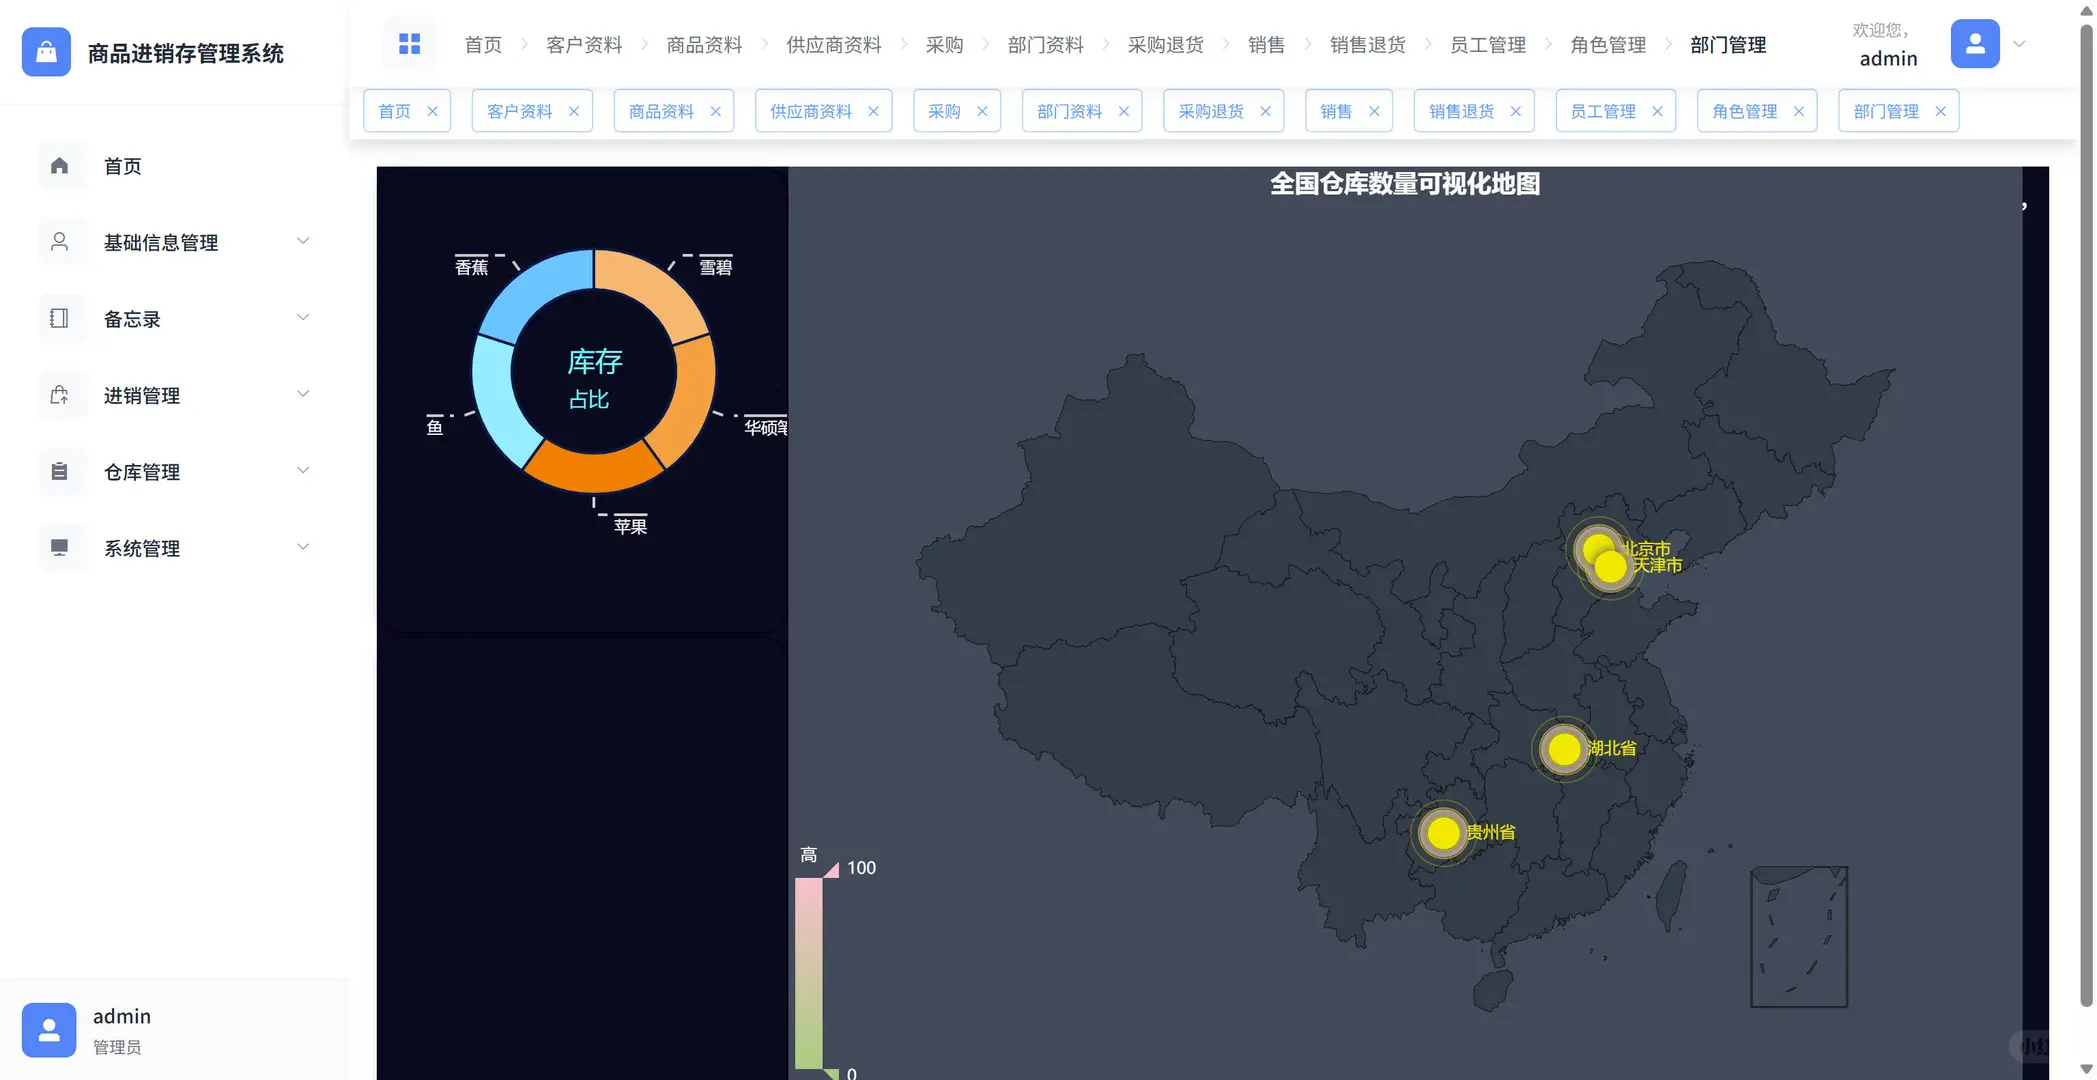Image resolution: width=2097 pixels, height=1080 pixels.
Task: Open 进销管理 via its bag icon
Action: (x=60, y=394)
